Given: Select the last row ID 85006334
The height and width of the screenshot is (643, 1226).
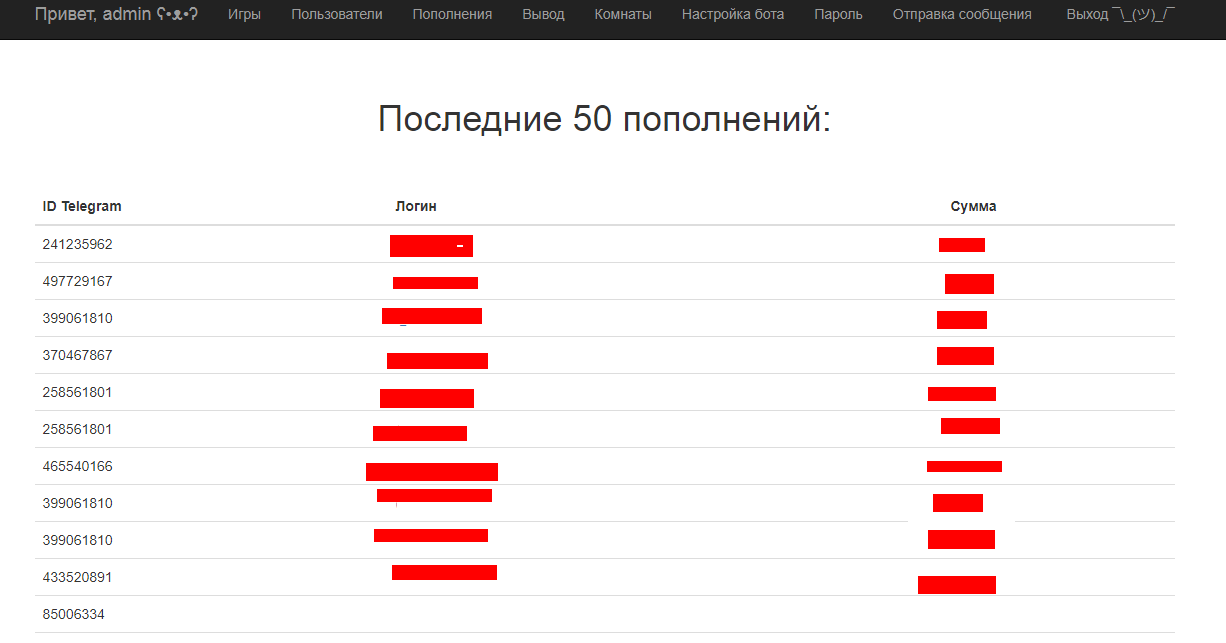Looking at the screenshot, I should tap(73, 614).
